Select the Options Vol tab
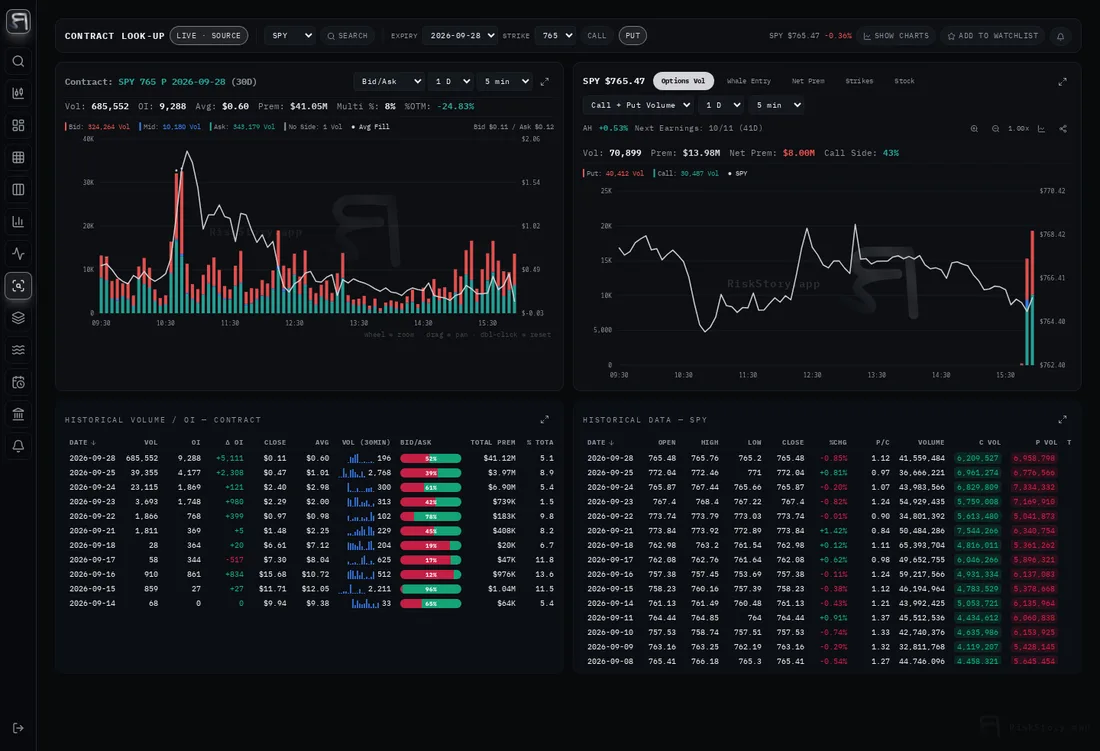The height and width of the screenshot is (751, 1100). point(683,81)
